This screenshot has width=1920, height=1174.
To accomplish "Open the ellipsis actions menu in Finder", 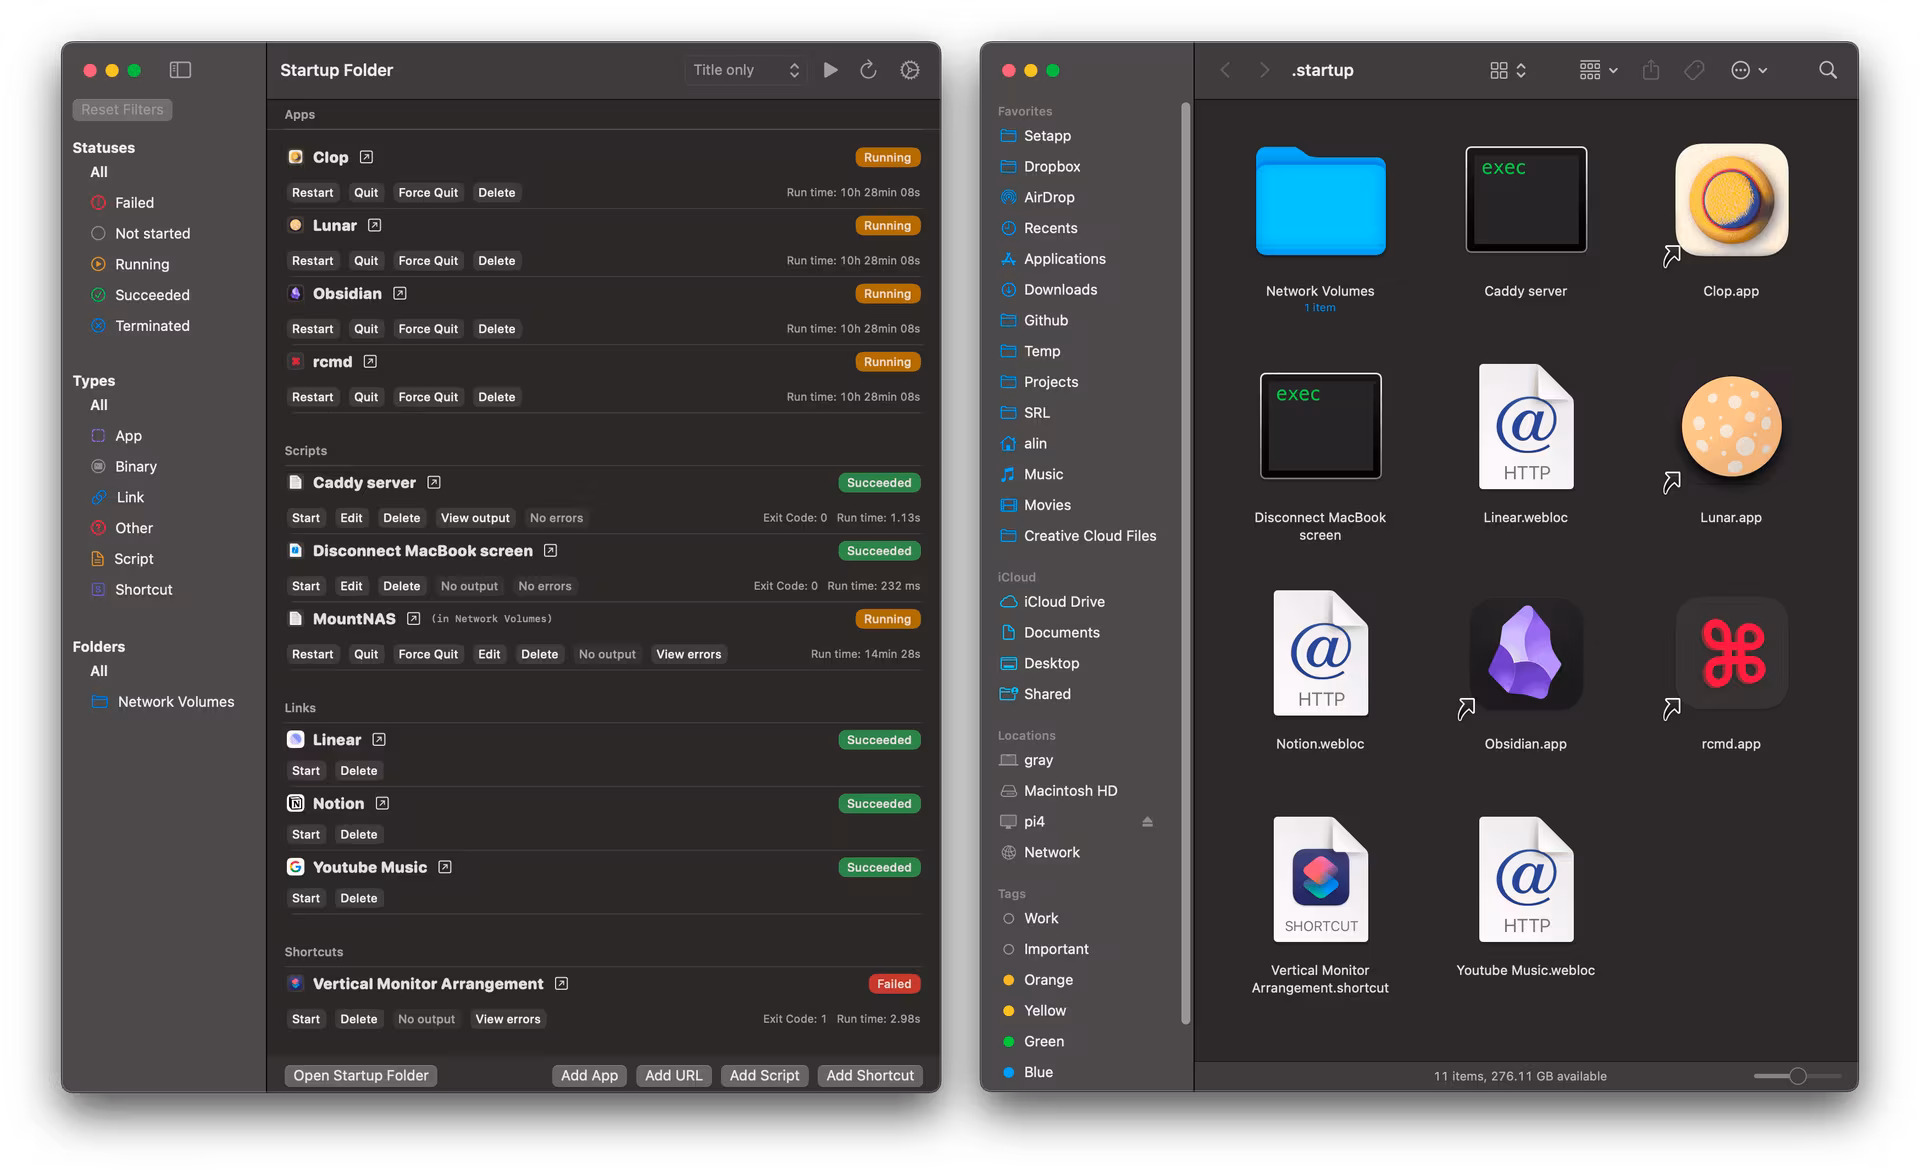I will 1749,70.
